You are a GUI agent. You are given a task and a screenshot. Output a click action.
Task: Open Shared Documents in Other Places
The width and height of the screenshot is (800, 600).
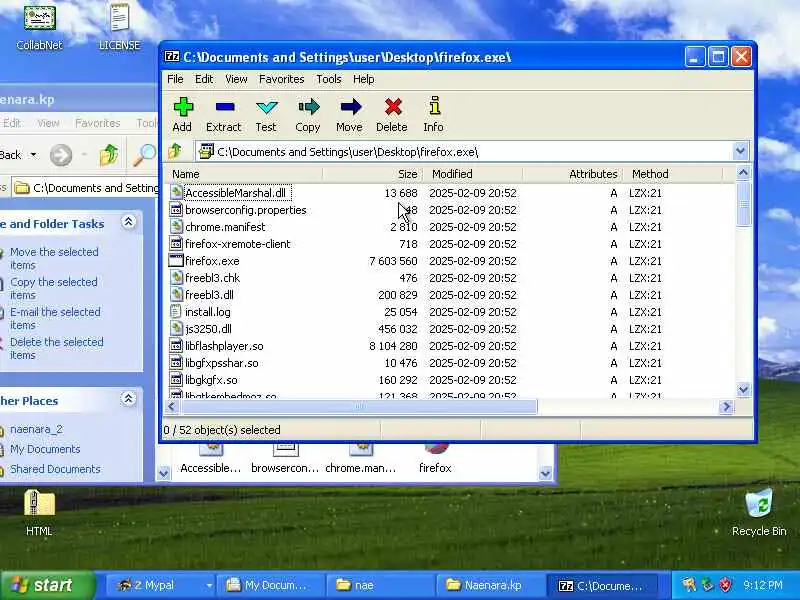coord(55,469)
